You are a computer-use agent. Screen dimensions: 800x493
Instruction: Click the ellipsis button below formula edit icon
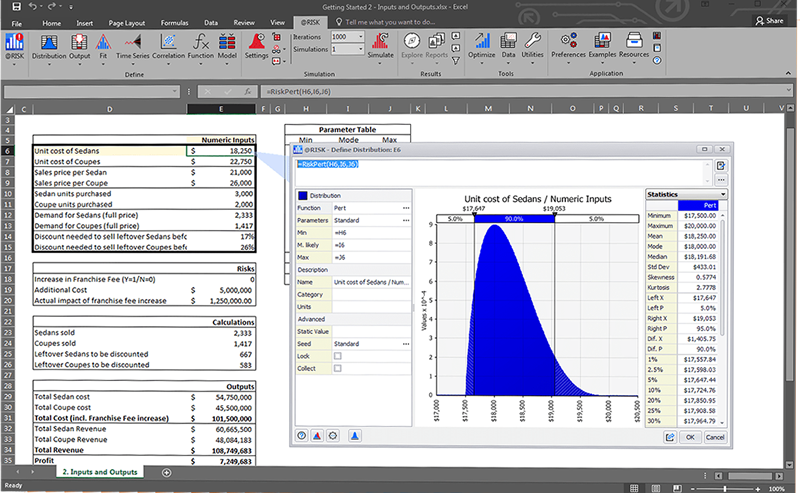click(721, 180)
